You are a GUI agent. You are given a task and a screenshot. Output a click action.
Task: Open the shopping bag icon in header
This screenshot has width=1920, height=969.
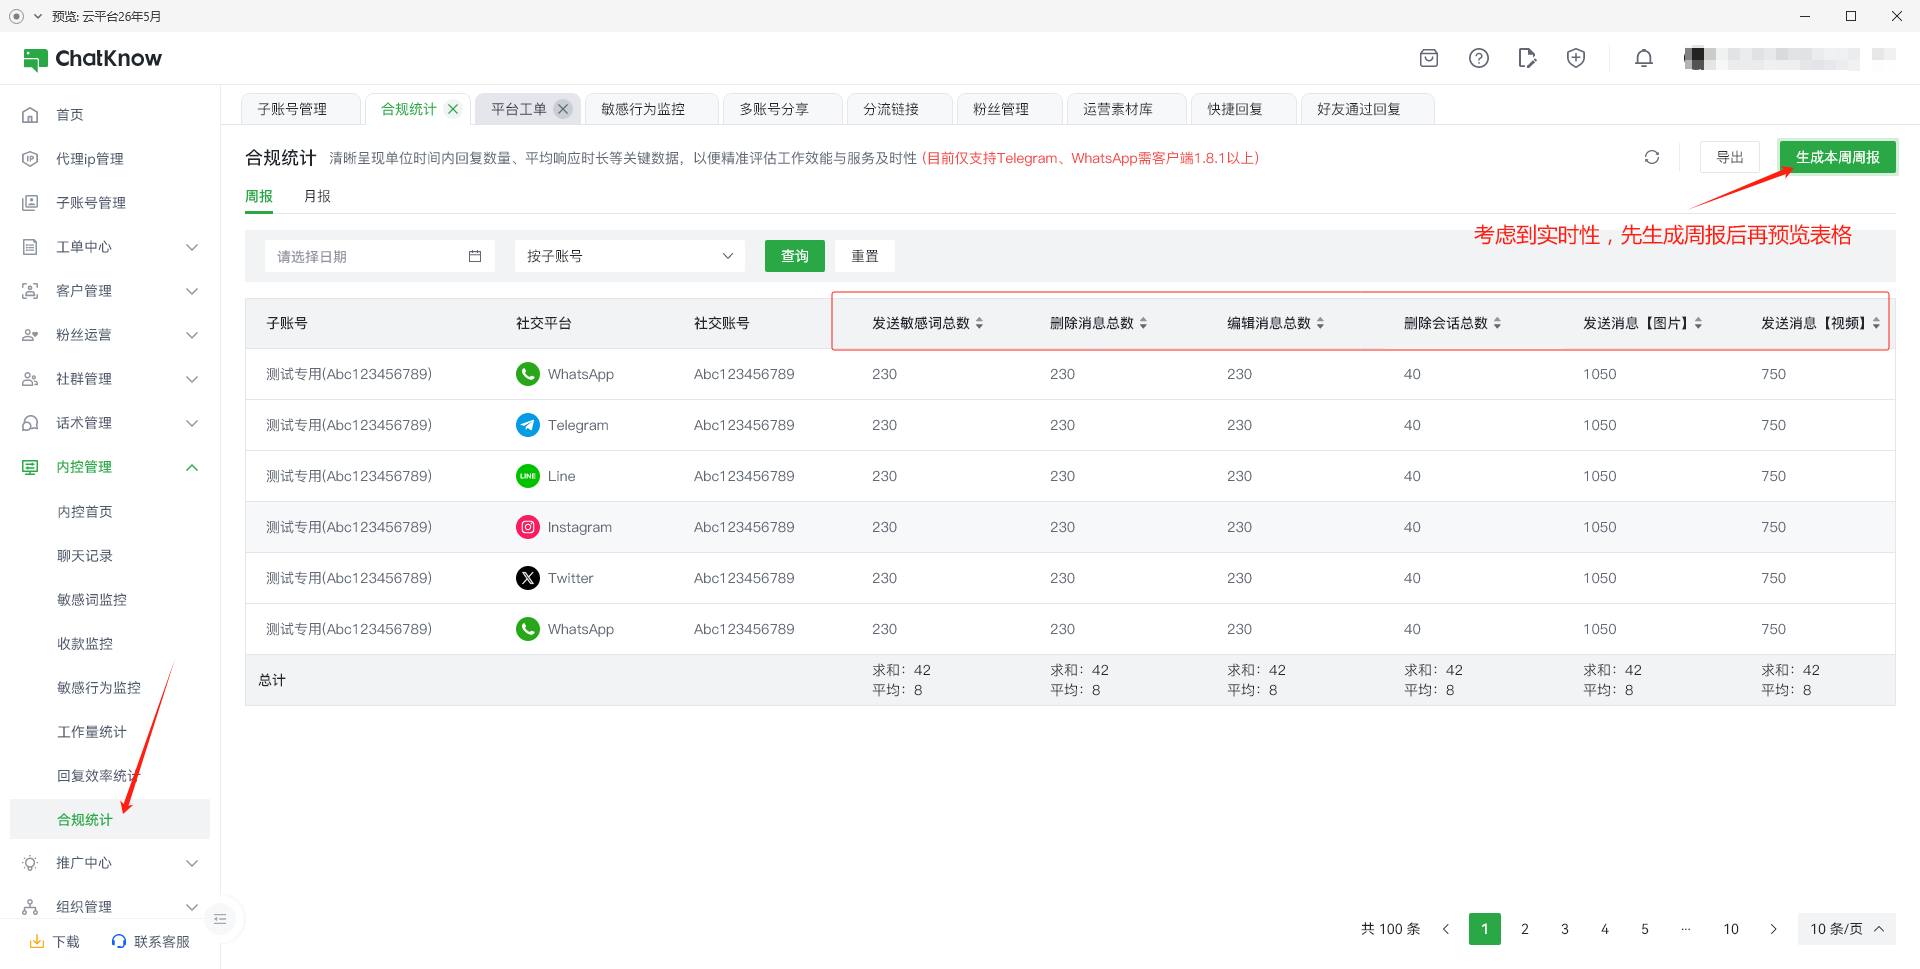pos(1429,58)
